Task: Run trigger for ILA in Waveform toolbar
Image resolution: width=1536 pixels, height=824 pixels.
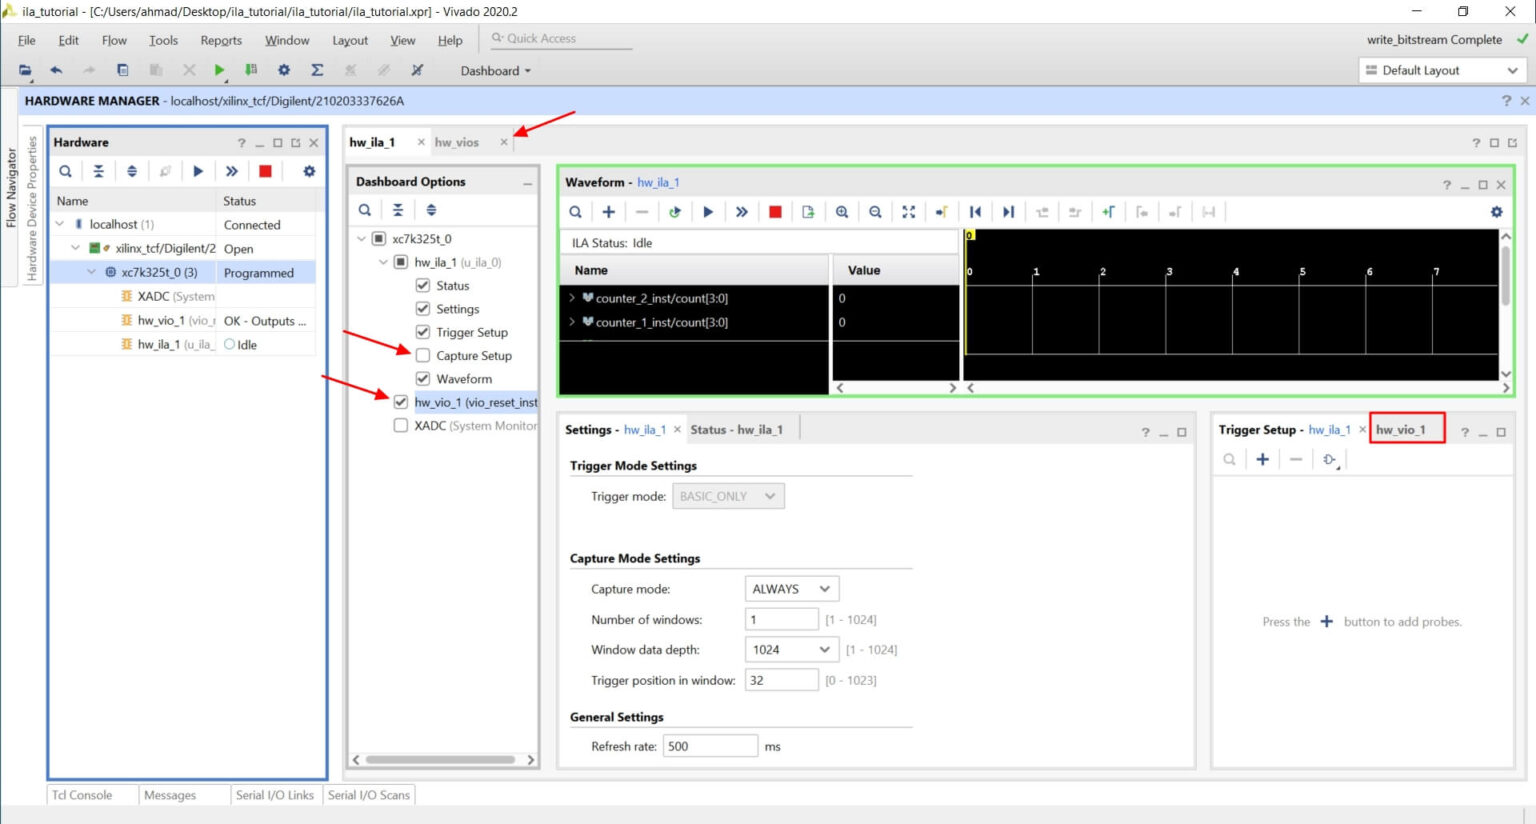Action: point(708,212)
